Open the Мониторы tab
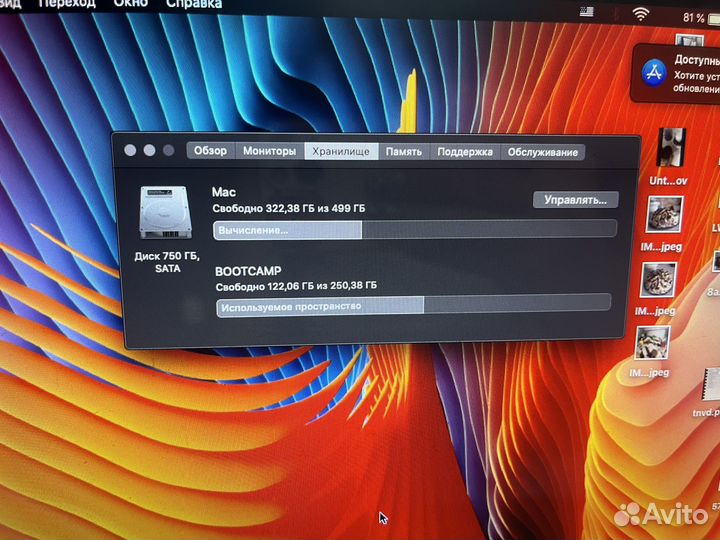The height and width of the screenshot is (540, 720). point(270,151)
